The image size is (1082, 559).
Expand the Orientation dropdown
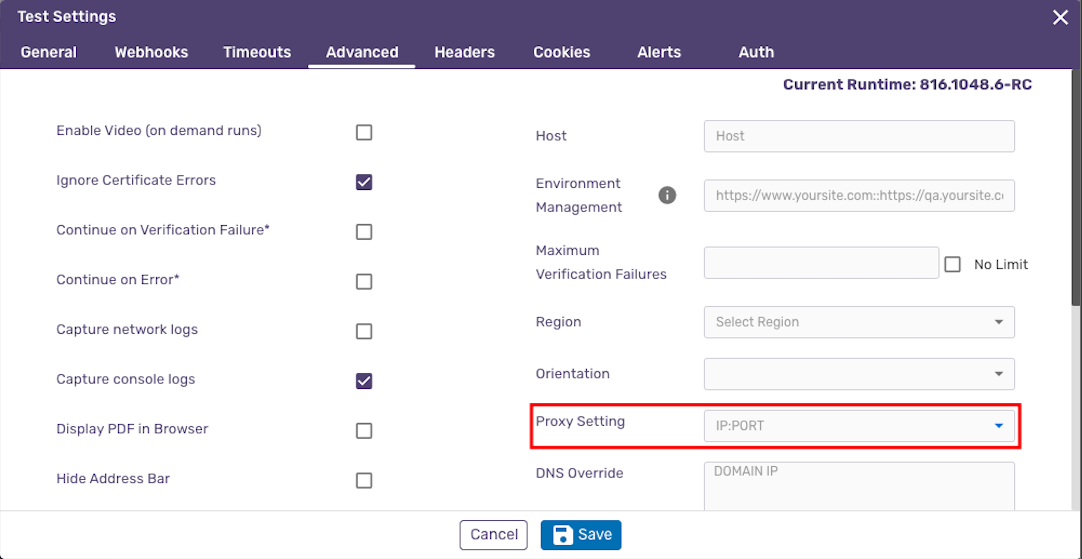click(x=859, y=374)
